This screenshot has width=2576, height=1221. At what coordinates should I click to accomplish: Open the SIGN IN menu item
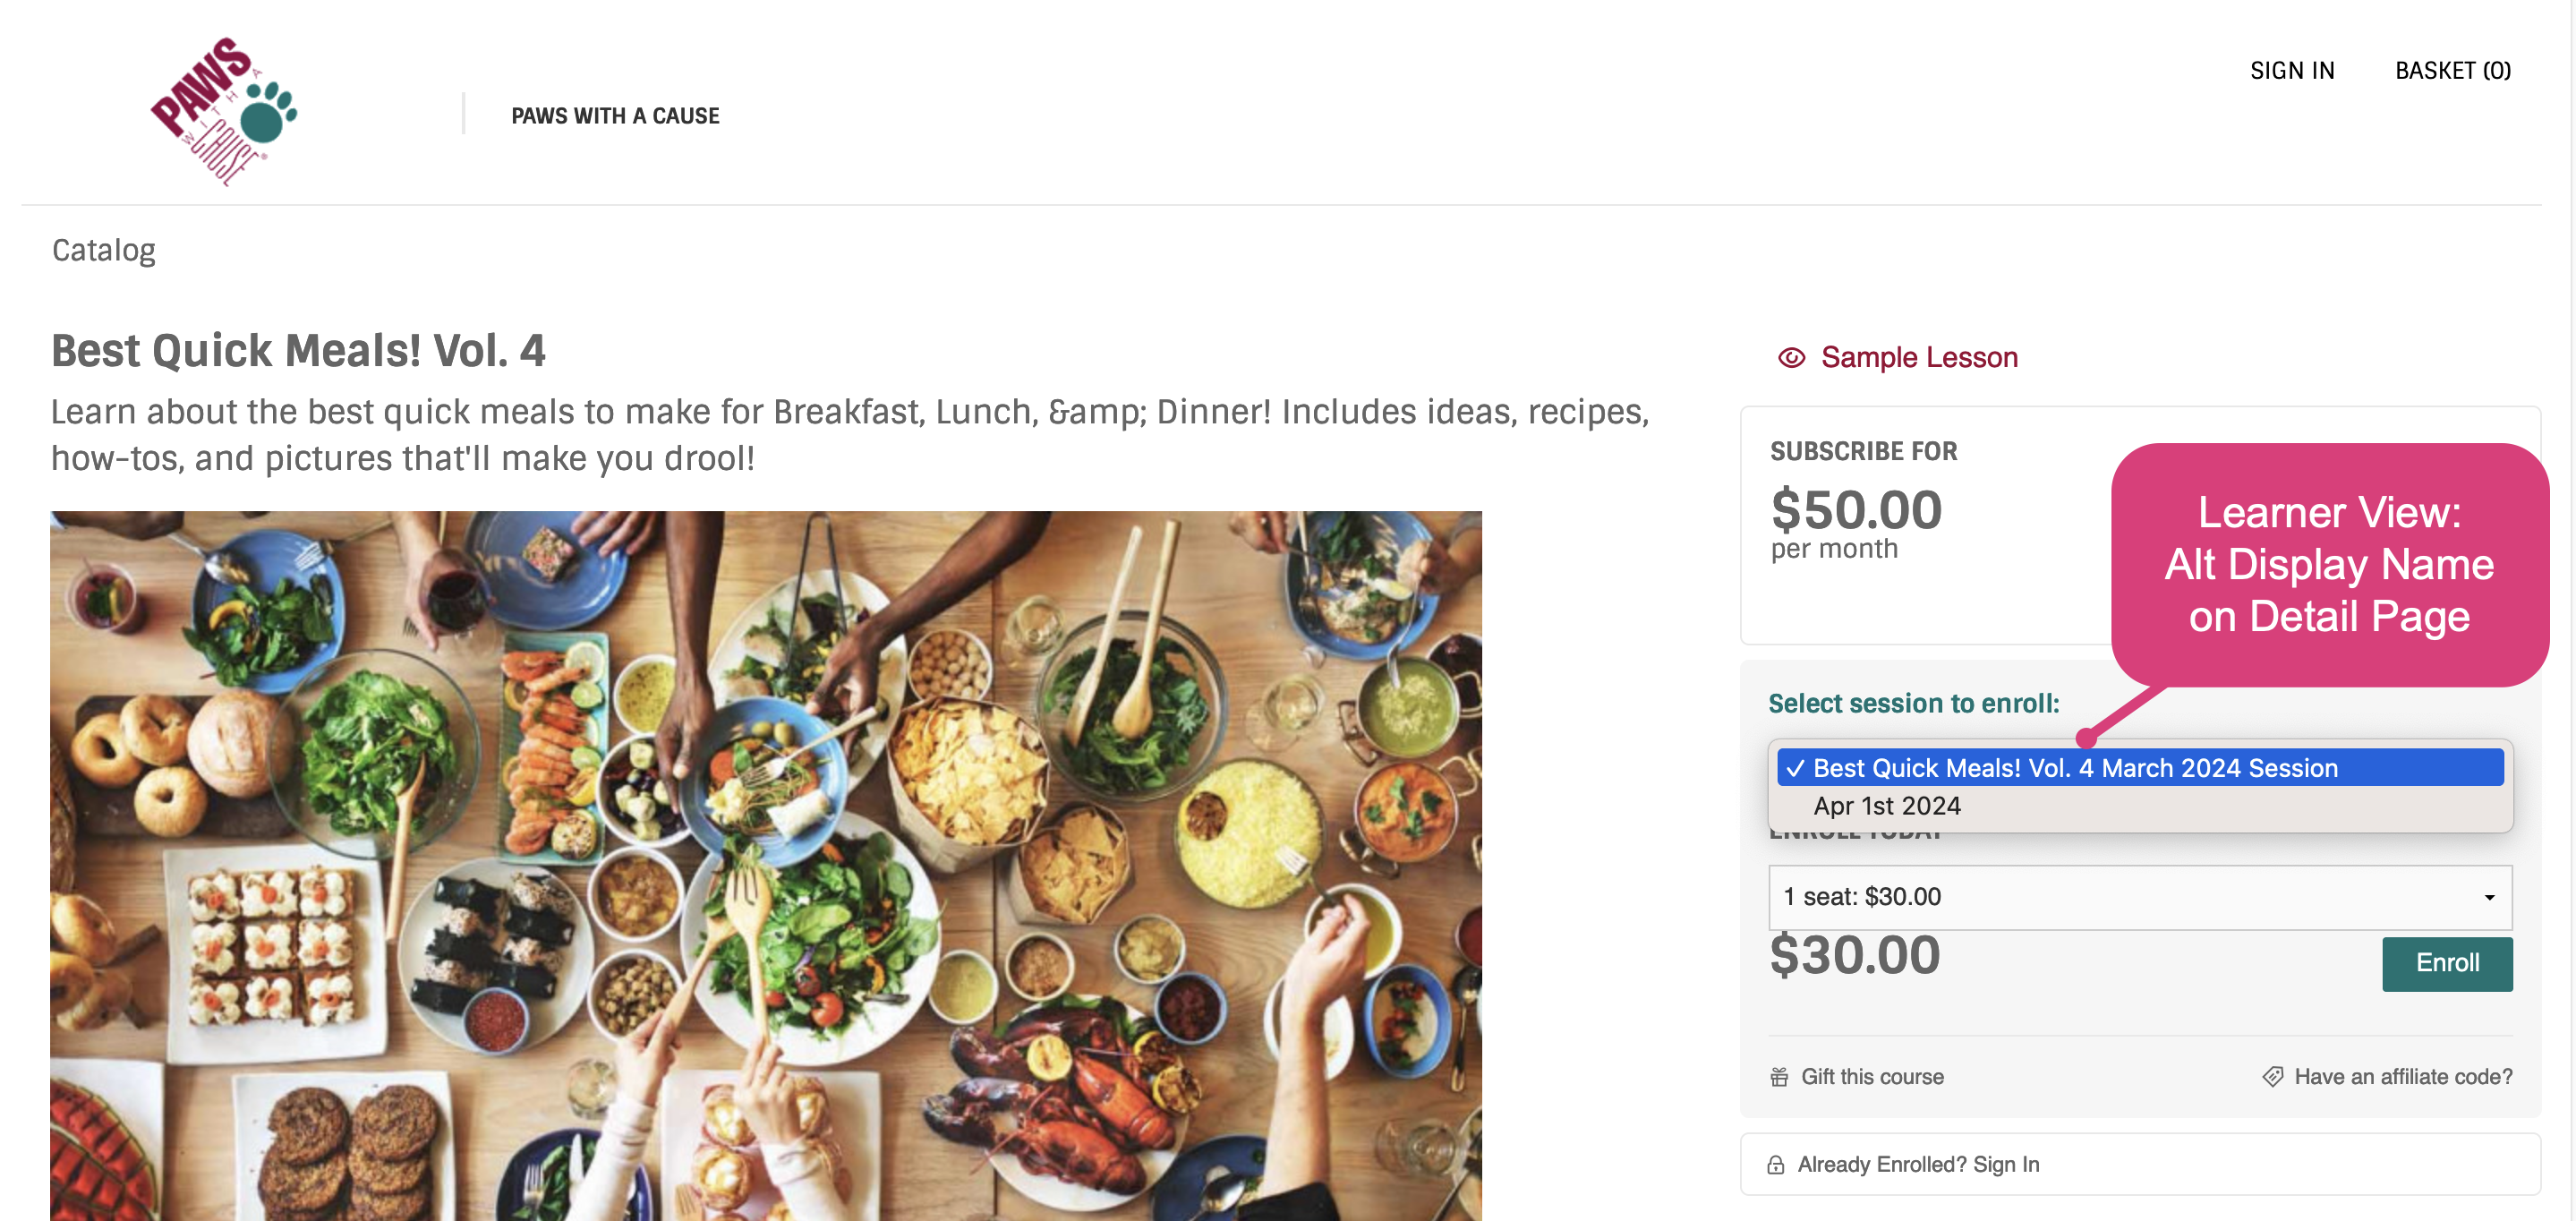2292,71
